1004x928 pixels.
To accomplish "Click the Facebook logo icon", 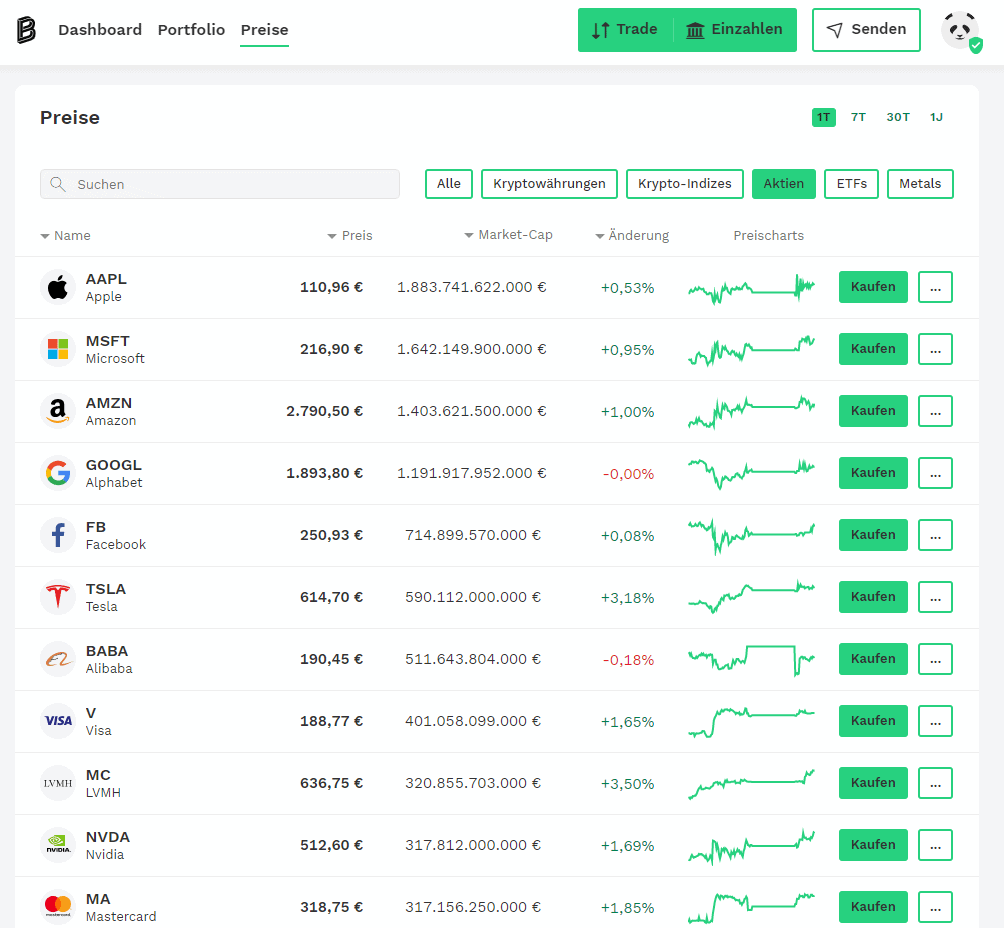I will coord(58,535).
